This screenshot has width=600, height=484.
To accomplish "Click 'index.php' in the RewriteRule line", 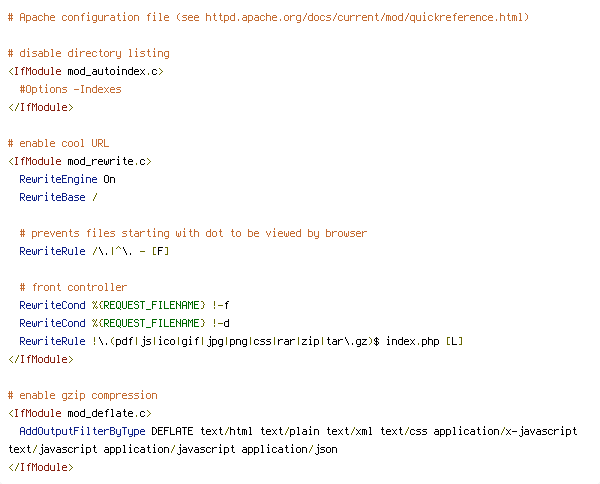I will (412, 341).
